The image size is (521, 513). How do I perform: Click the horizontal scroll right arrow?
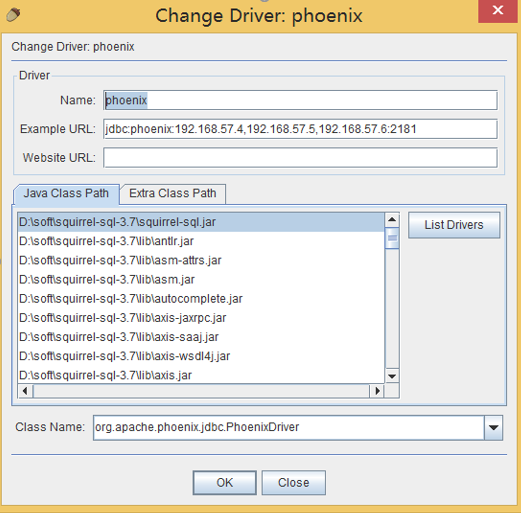[x=377, y=391]
